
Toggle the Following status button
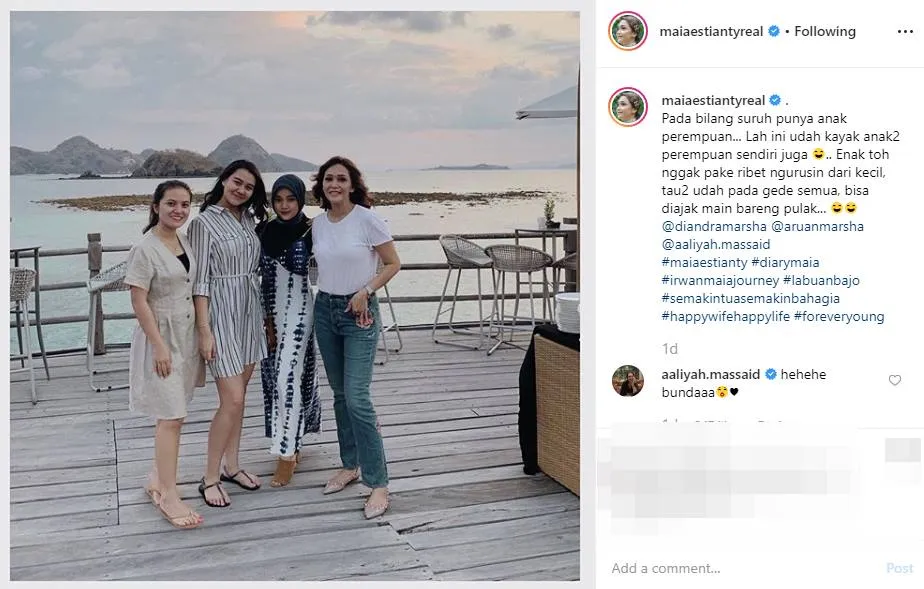click(x=825, y=31)
